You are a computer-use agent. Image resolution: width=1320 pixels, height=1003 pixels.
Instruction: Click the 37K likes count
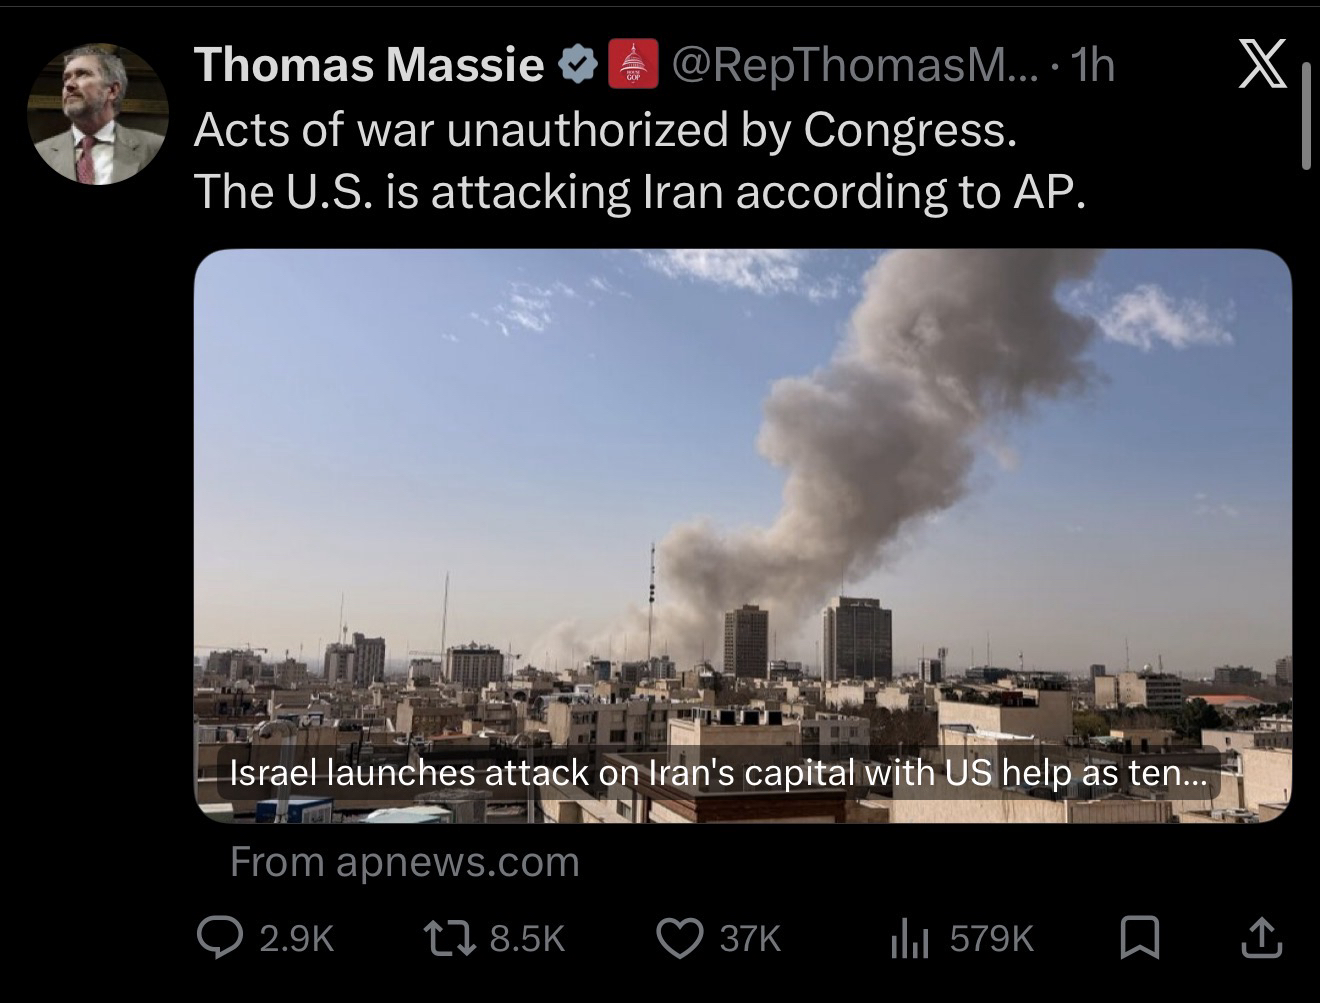coord(750,939)
